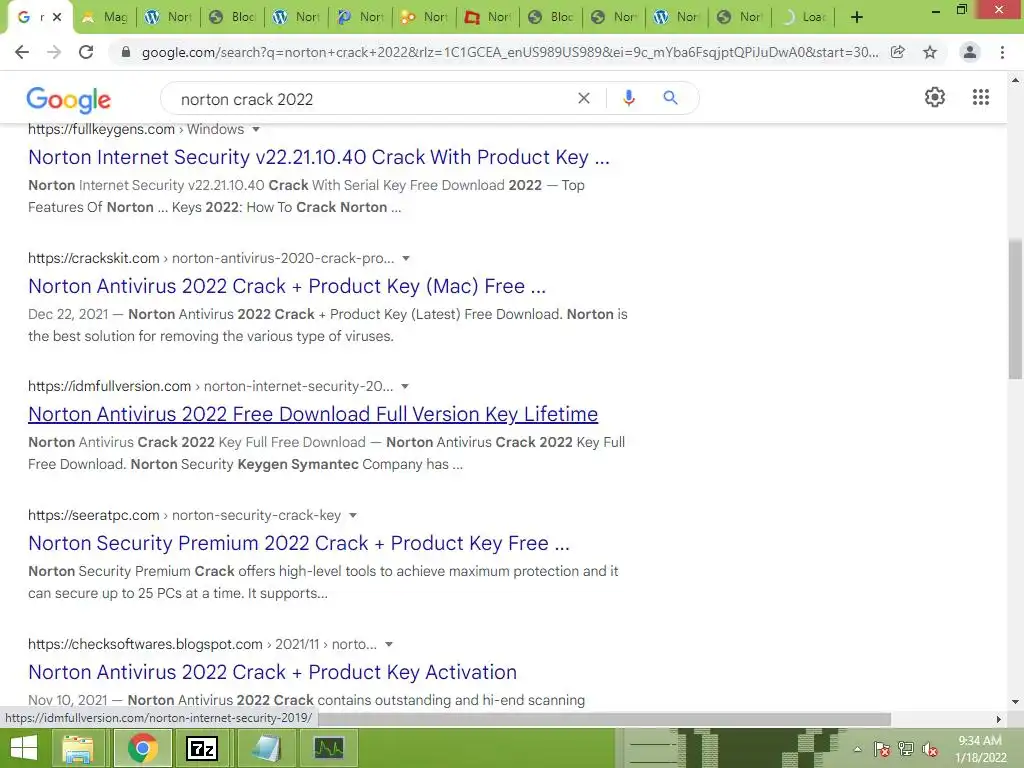Expand options arrow for checksoftwares.blogspot.com result
This screenshot has width=1024, height=768.
389,645
